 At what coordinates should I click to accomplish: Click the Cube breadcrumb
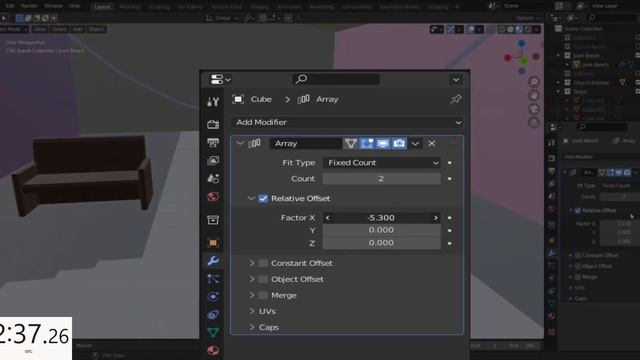[261, 99]
